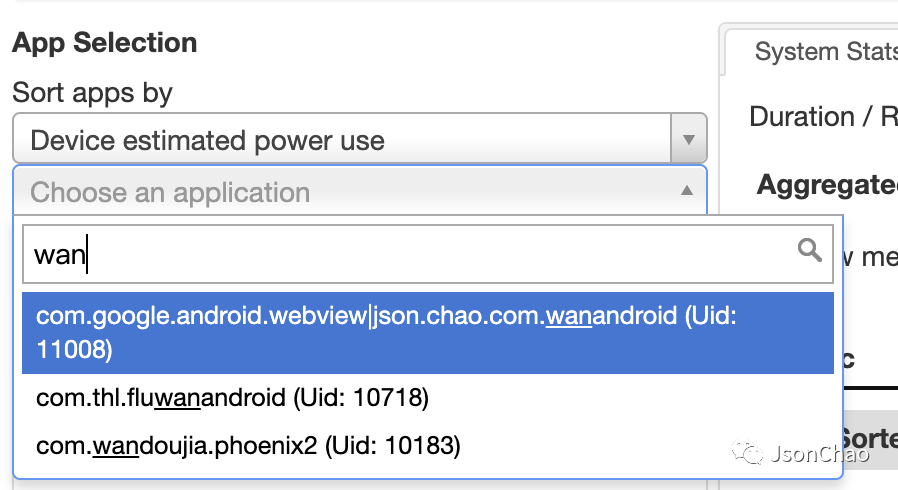Choose com.thl.fluwanandroid (Uid: 10718)
Image resolution: width=898 pixels, height=490 pixels.
(232, 398)
